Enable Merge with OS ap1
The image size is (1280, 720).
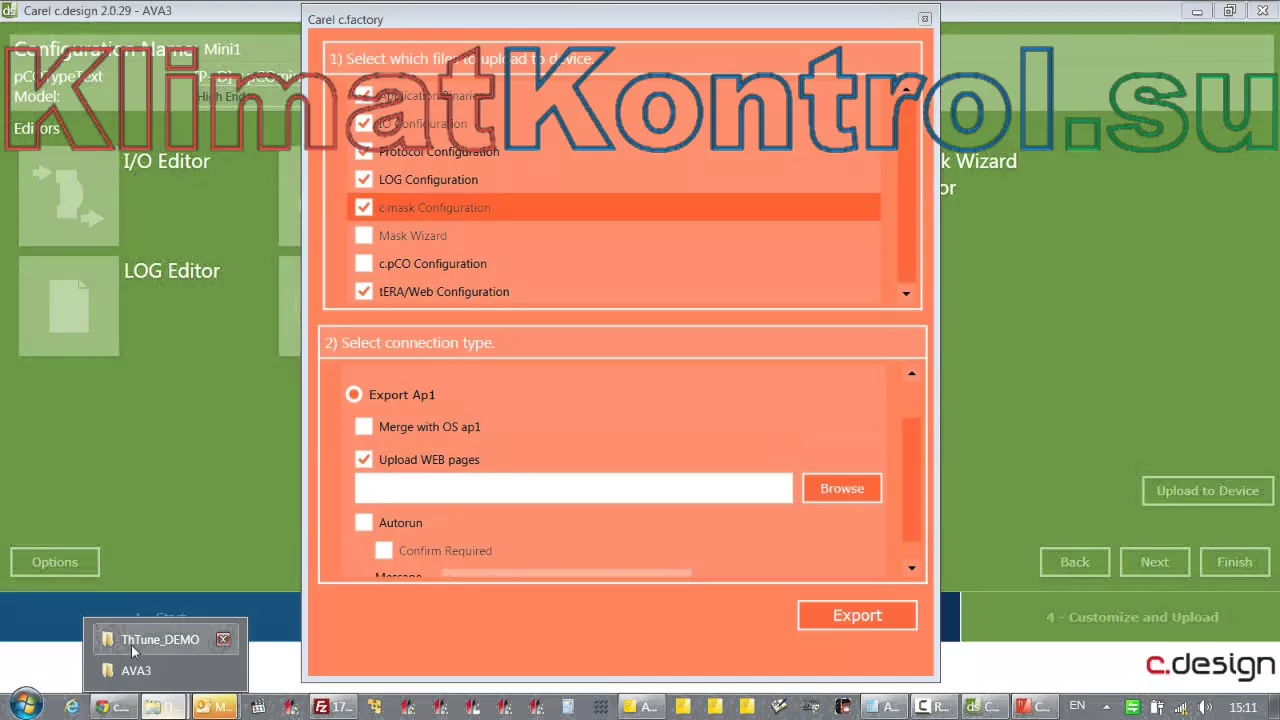click(x=364, y=427)
